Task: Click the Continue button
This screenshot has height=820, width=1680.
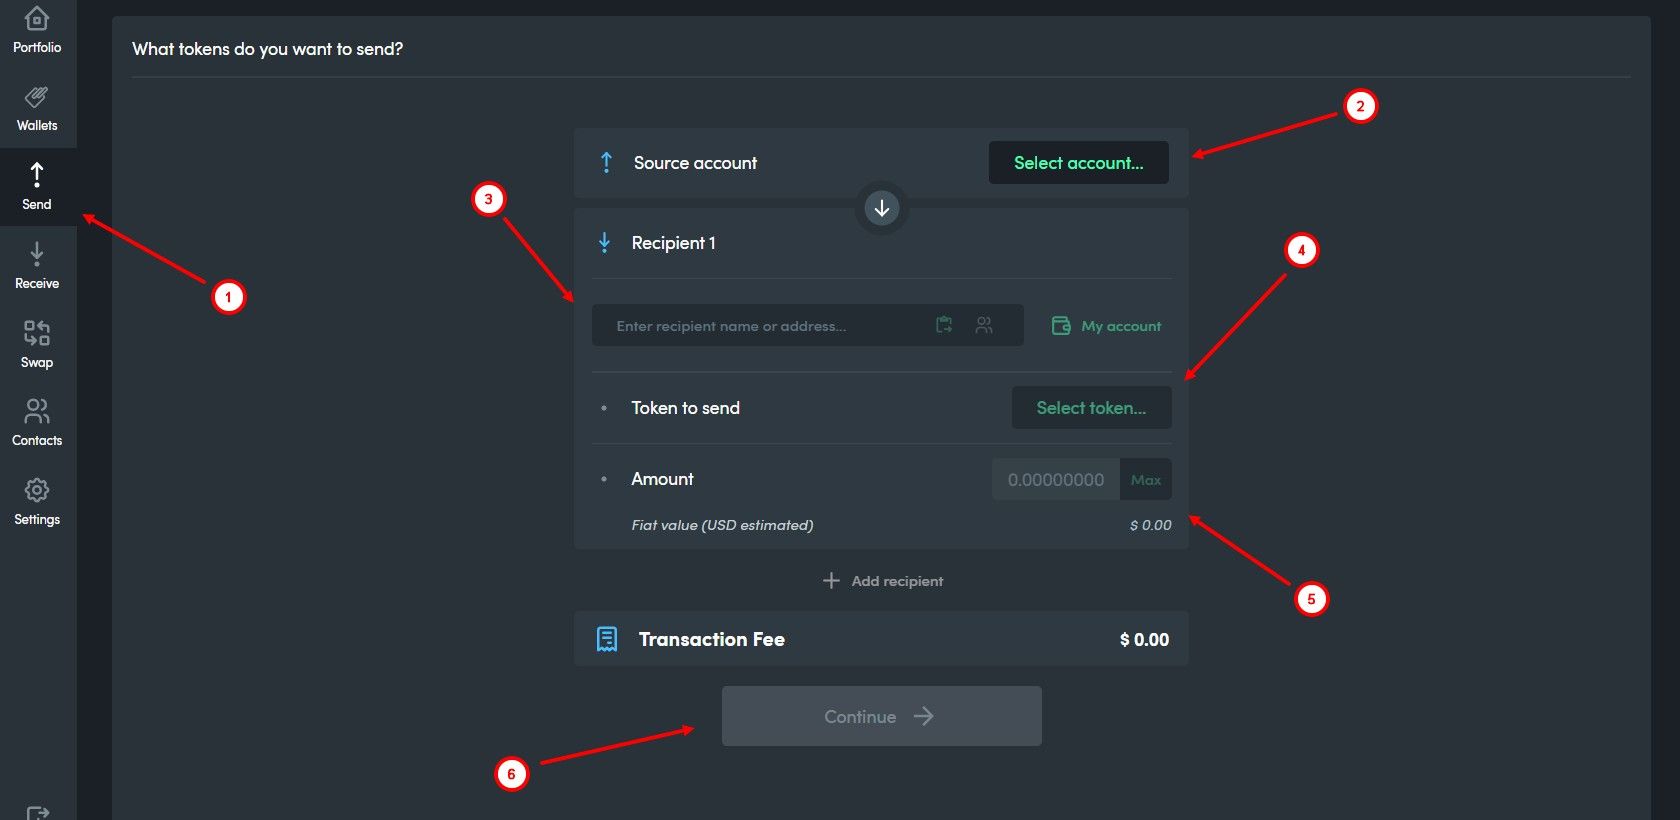Action: click(882, 716)
